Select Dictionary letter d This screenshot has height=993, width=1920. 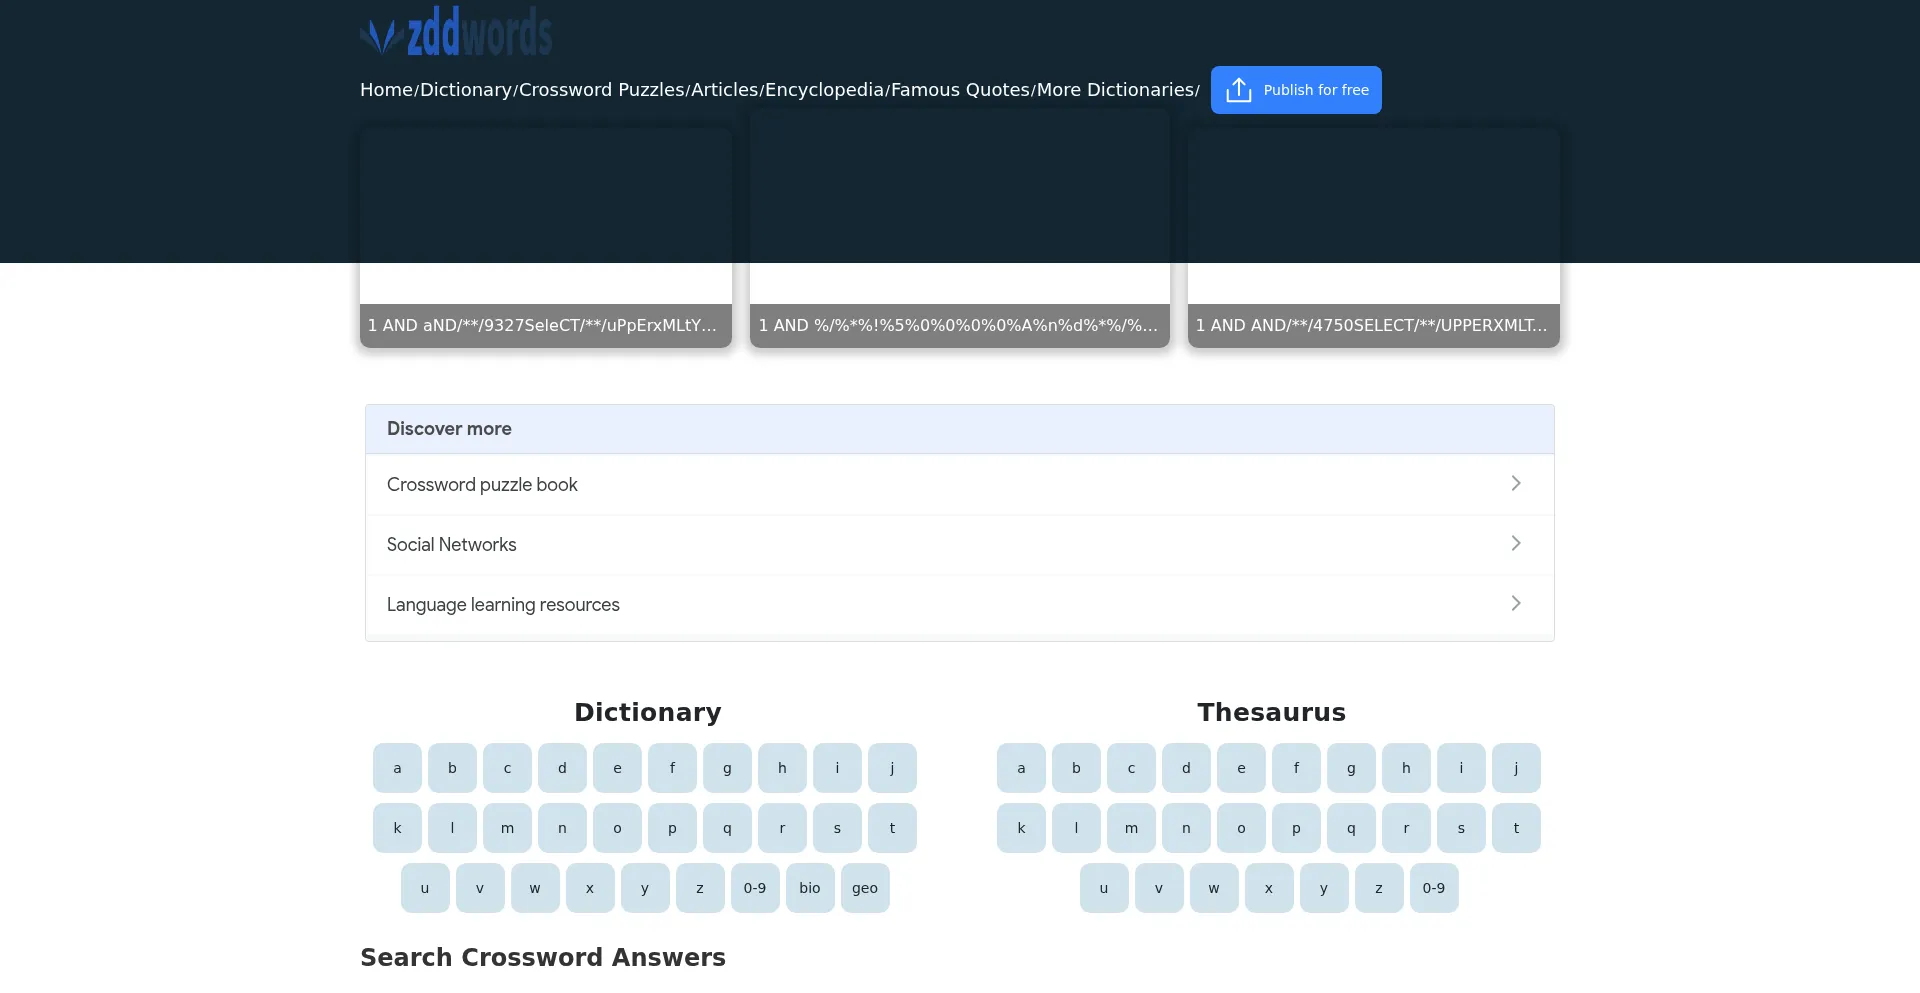click(x=562, y=768)
